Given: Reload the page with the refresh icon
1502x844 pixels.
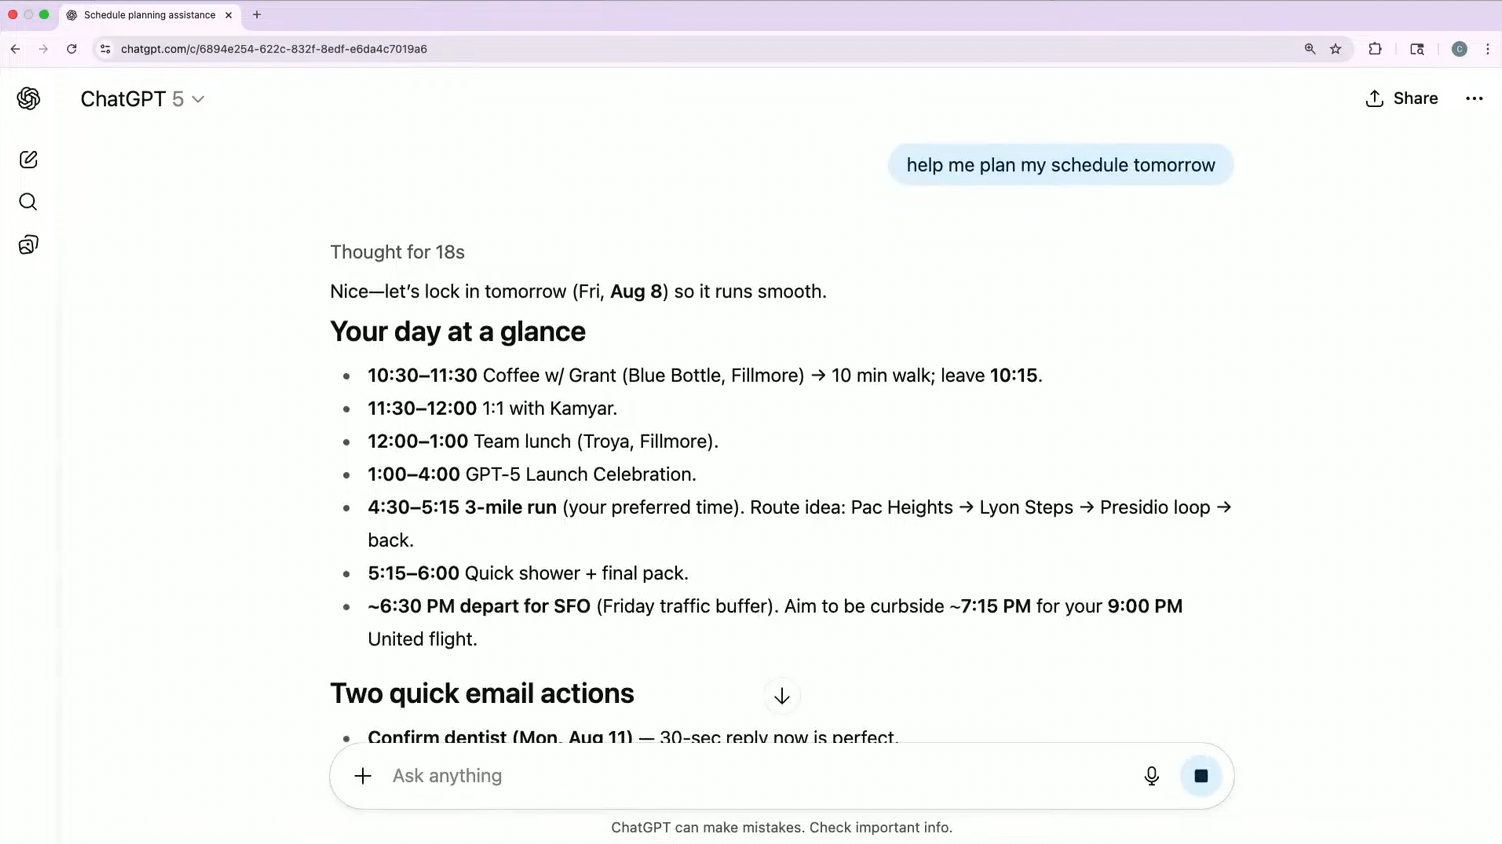Looking at the screenshot, I should pyautogui.click(x=72, y=49).
